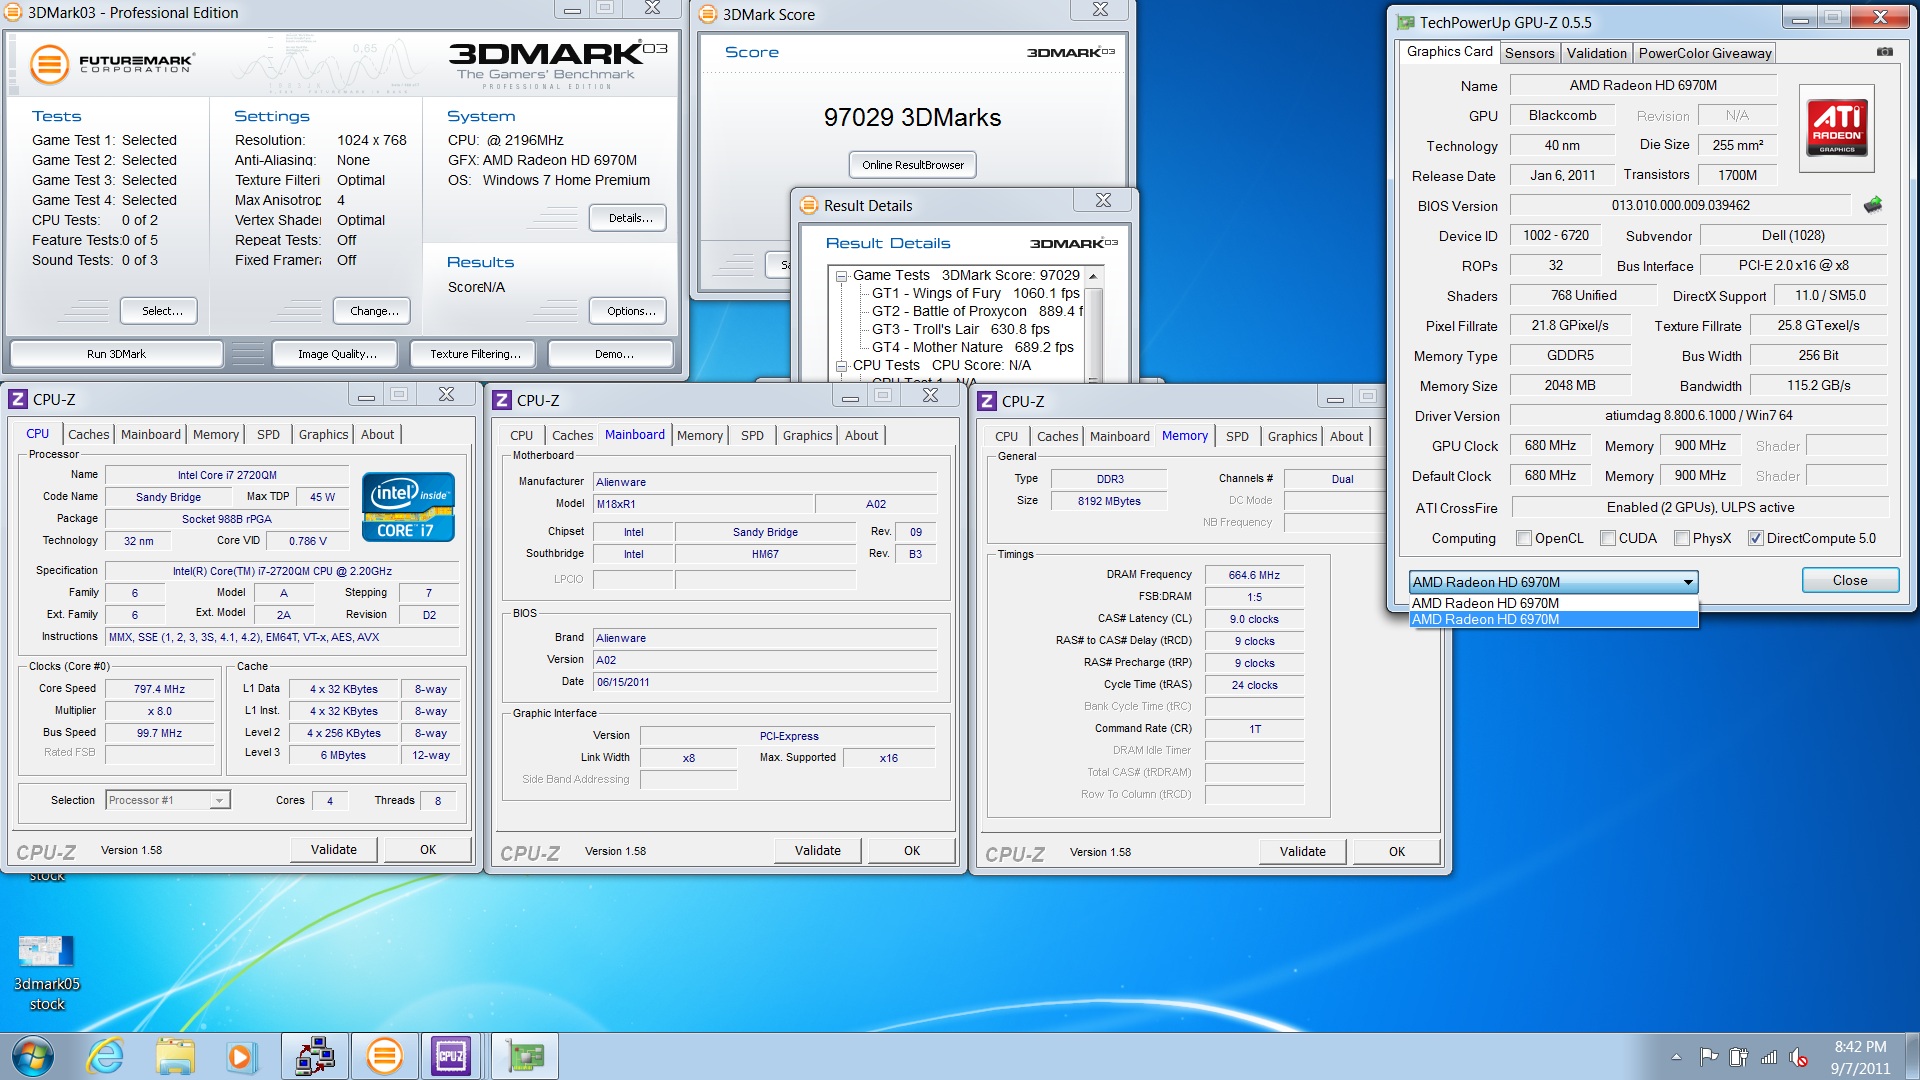
Task: Collapse the CPU Tests tree node
Action: [842, 366]
